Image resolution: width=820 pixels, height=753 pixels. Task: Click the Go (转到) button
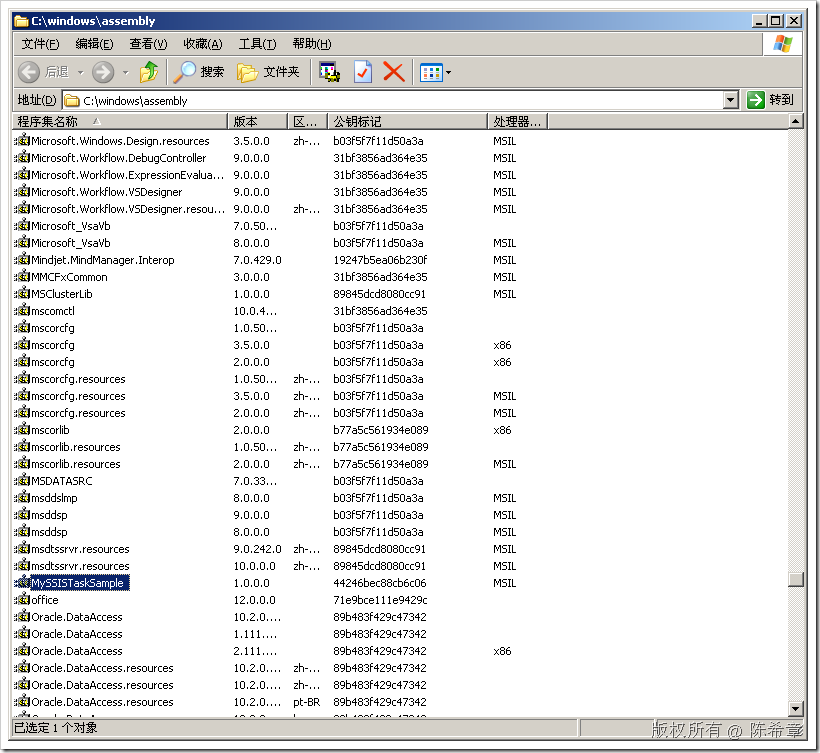click(771, 100)
